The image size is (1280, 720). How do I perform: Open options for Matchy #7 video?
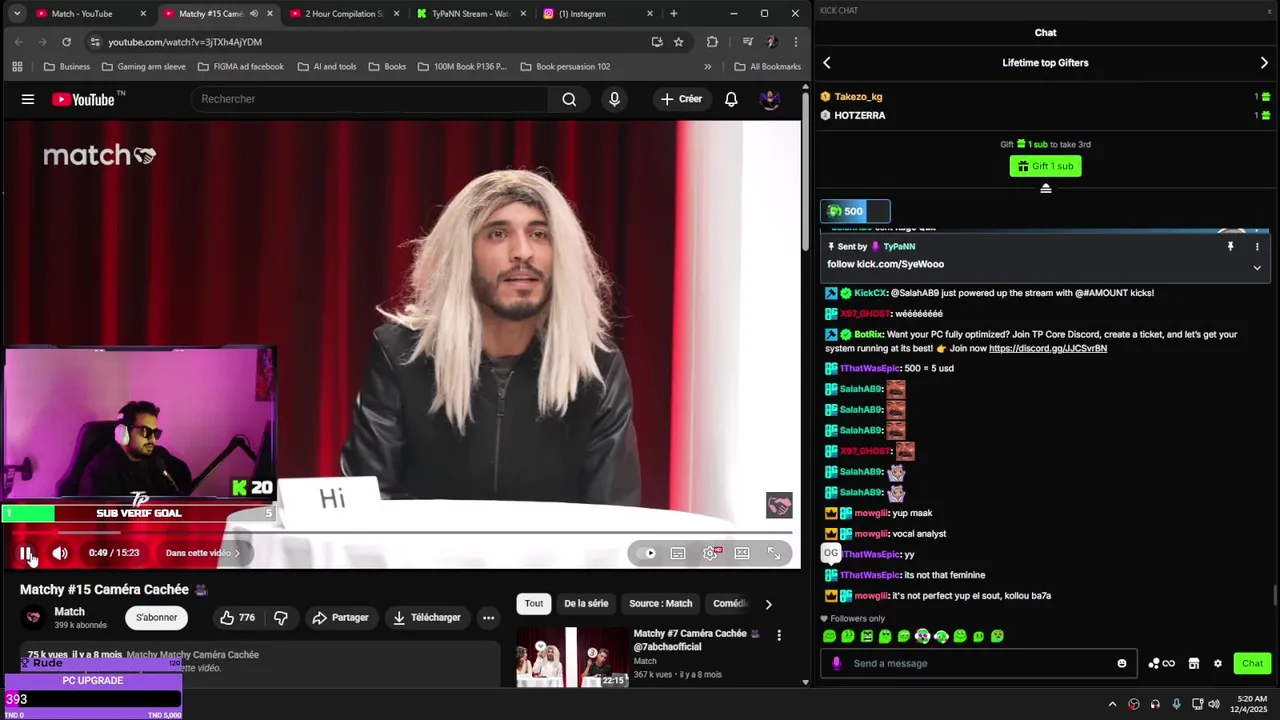779,635
